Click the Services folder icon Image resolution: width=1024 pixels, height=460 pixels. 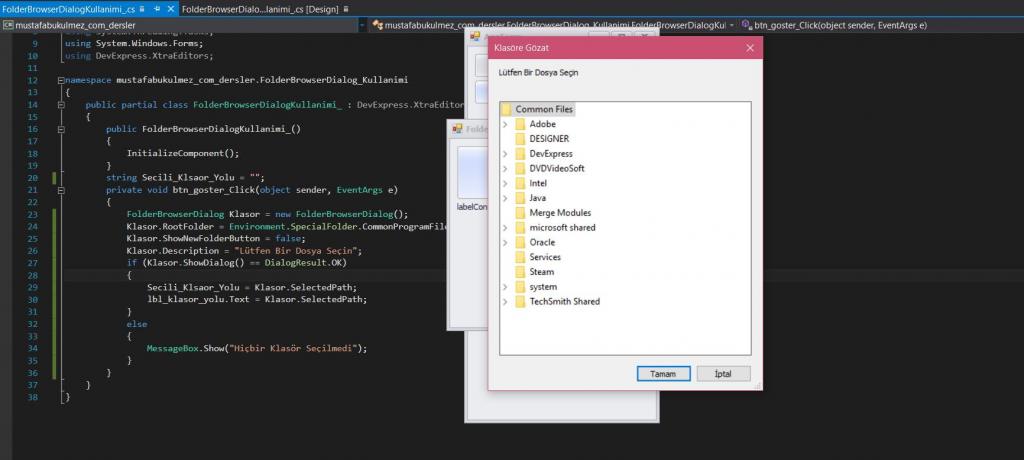coord(520,257)
